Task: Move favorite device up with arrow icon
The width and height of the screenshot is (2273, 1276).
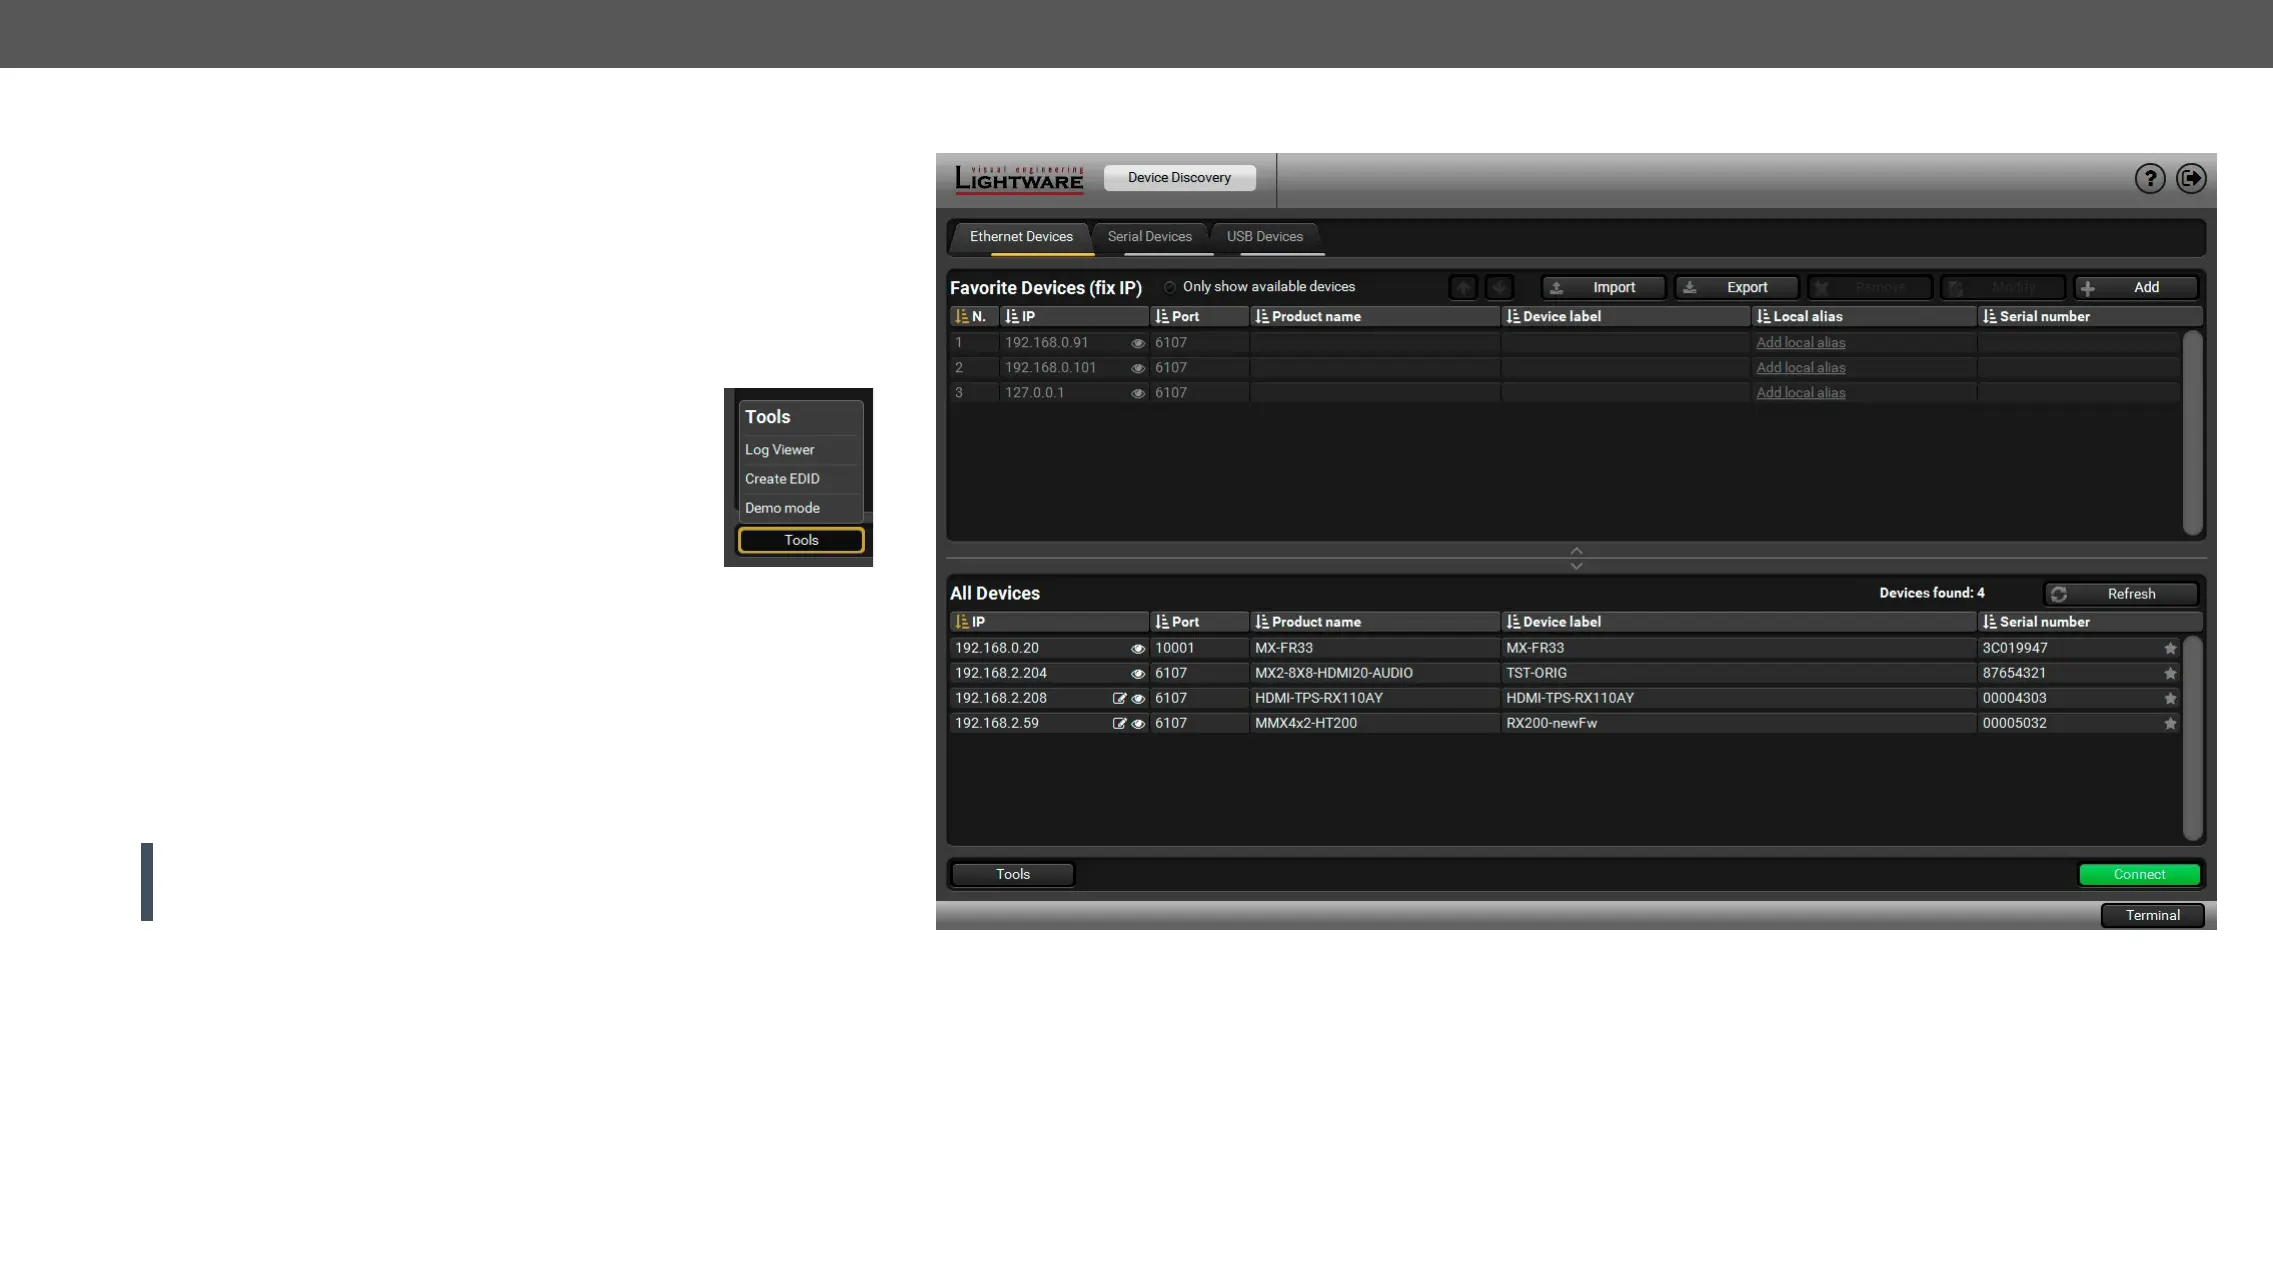Action: pyautogui.click(x=1463, y=288)
